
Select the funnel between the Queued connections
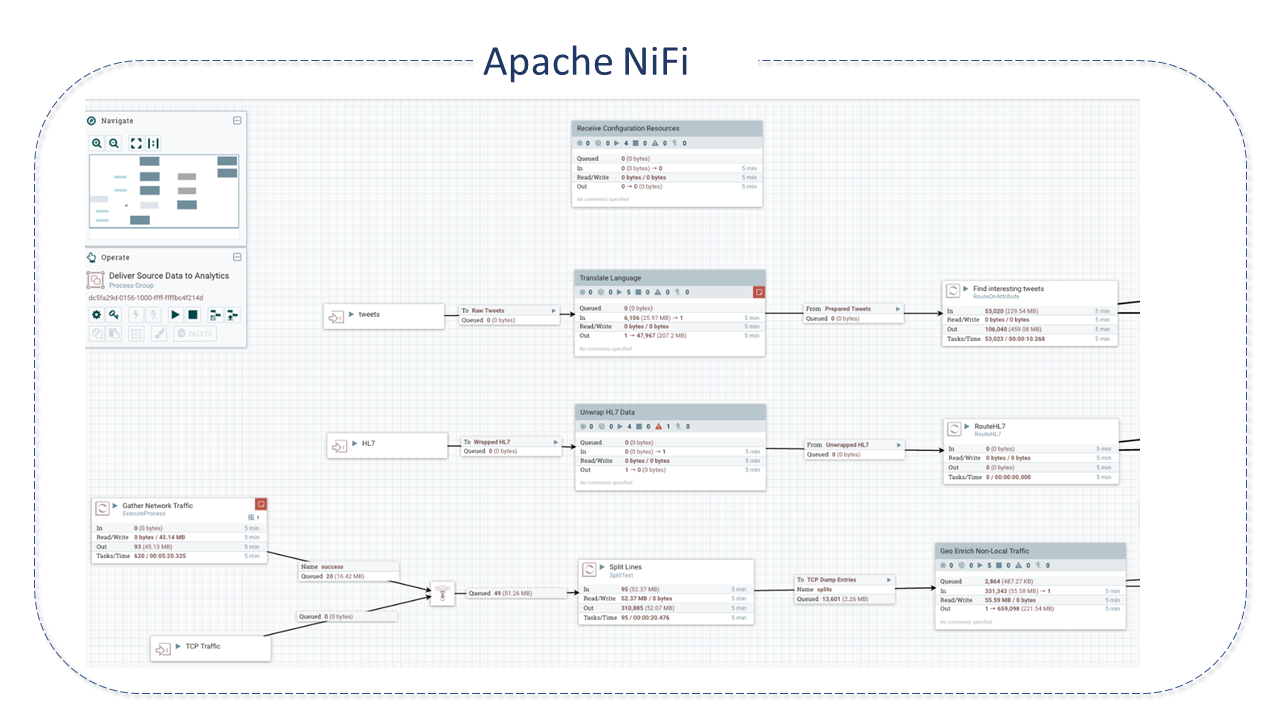click(441, 593)
